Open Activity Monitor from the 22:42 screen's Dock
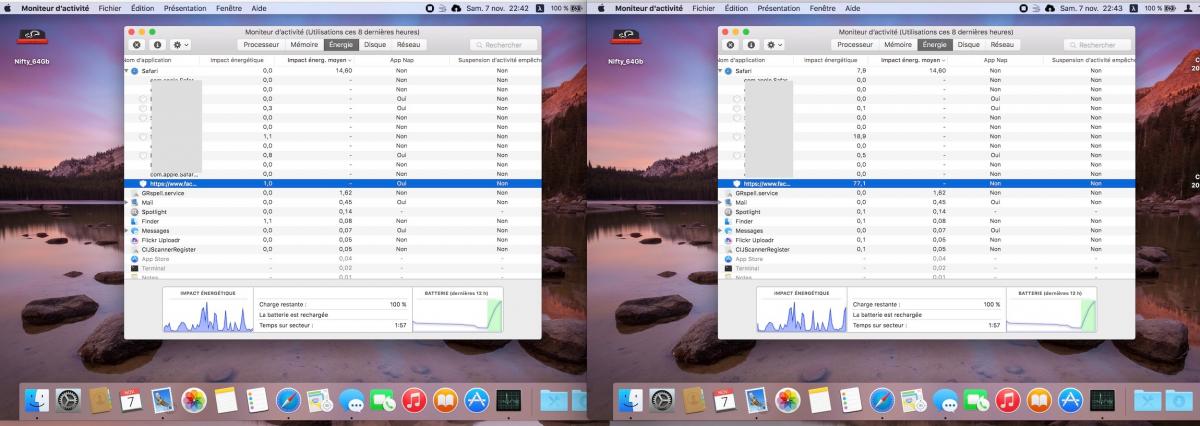The width and height of the screenshot is (1200, 426). [x=508, y=400]
